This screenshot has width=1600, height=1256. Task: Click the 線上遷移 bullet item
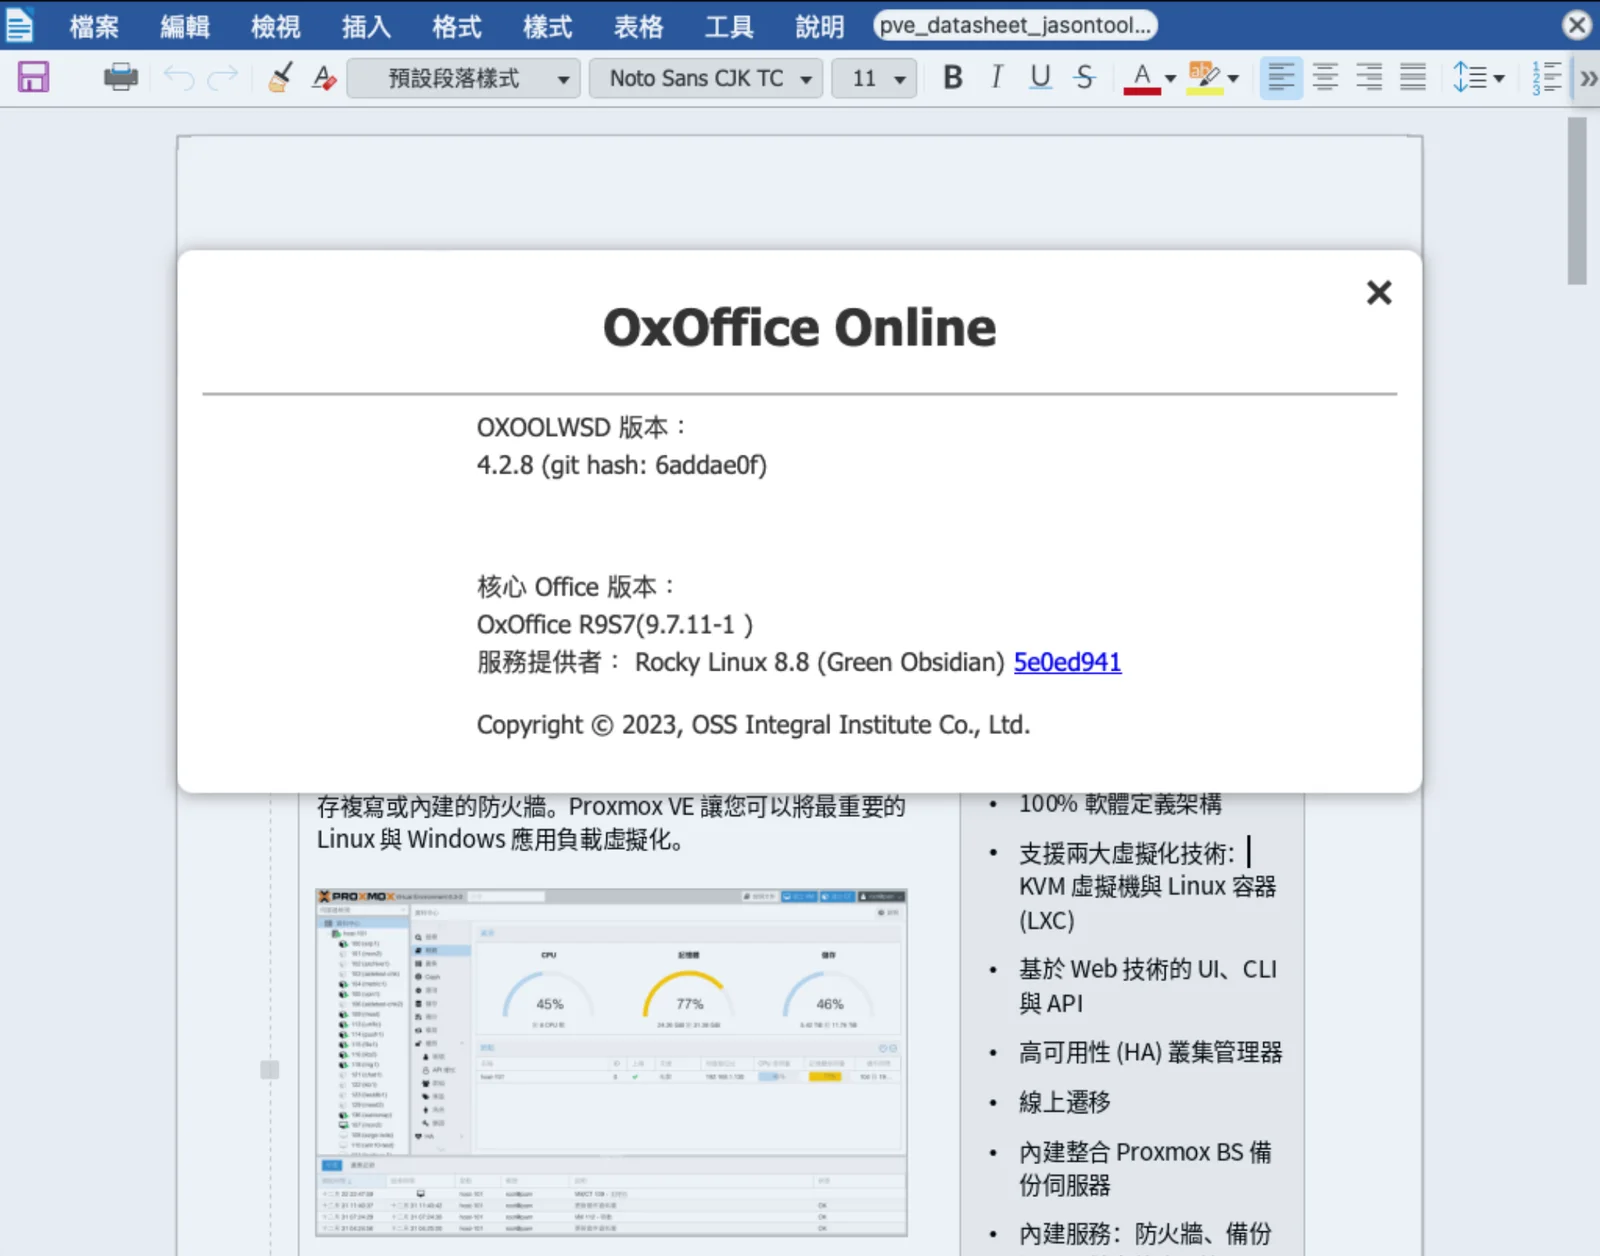(1064, 1102)
